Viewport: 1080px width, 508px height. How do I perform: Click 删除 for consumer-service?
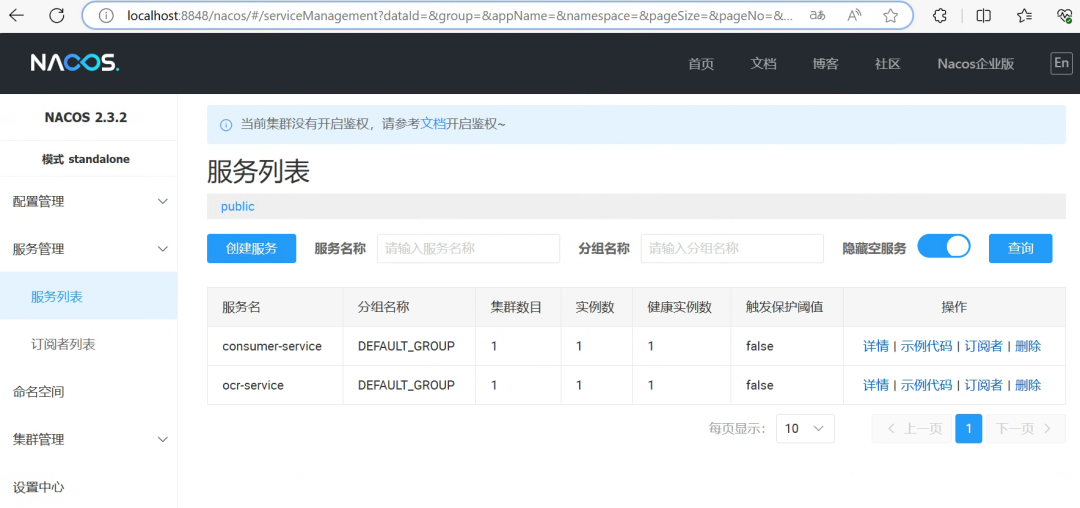click(1028, 346)
